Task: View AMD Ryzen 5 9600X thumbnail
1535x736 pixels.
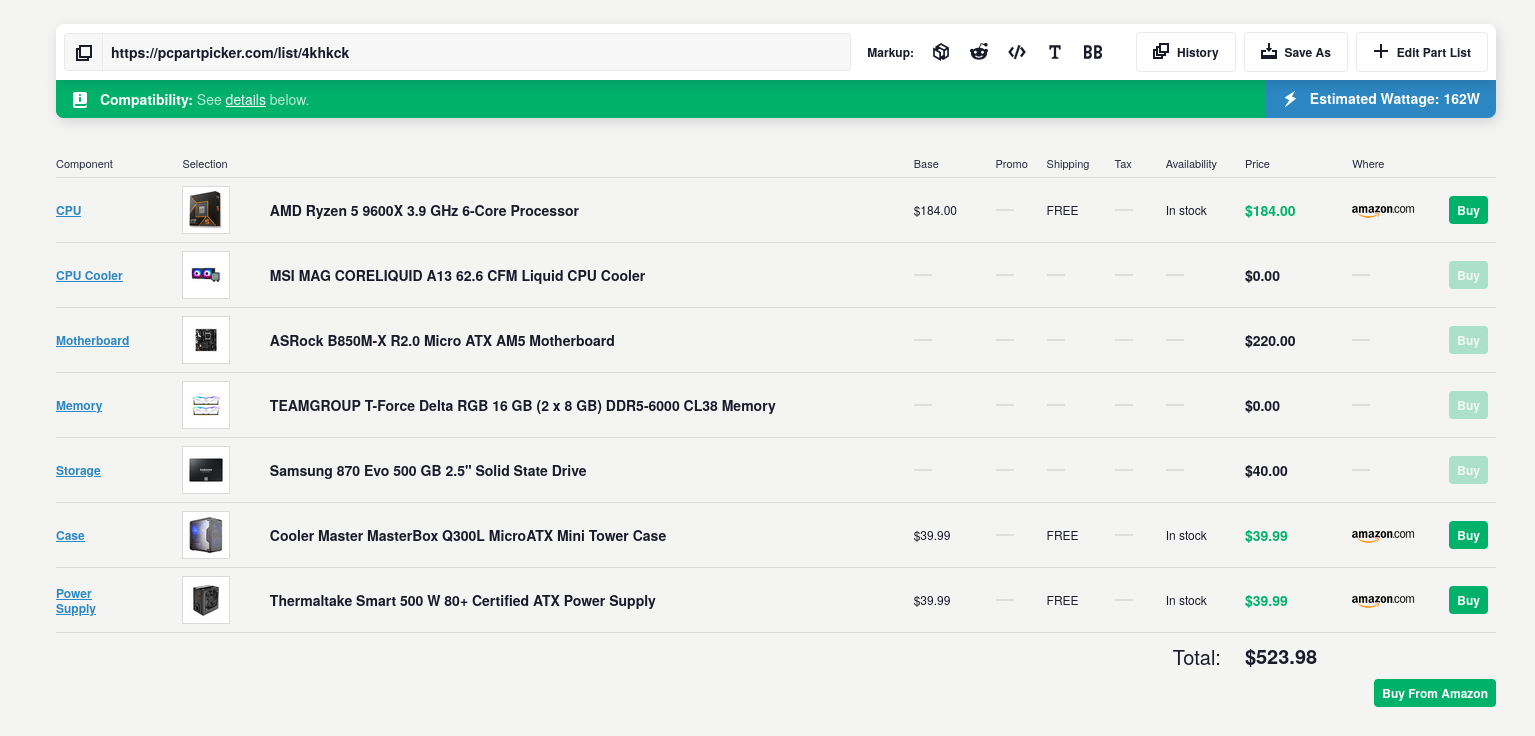Action: point(206,210)
